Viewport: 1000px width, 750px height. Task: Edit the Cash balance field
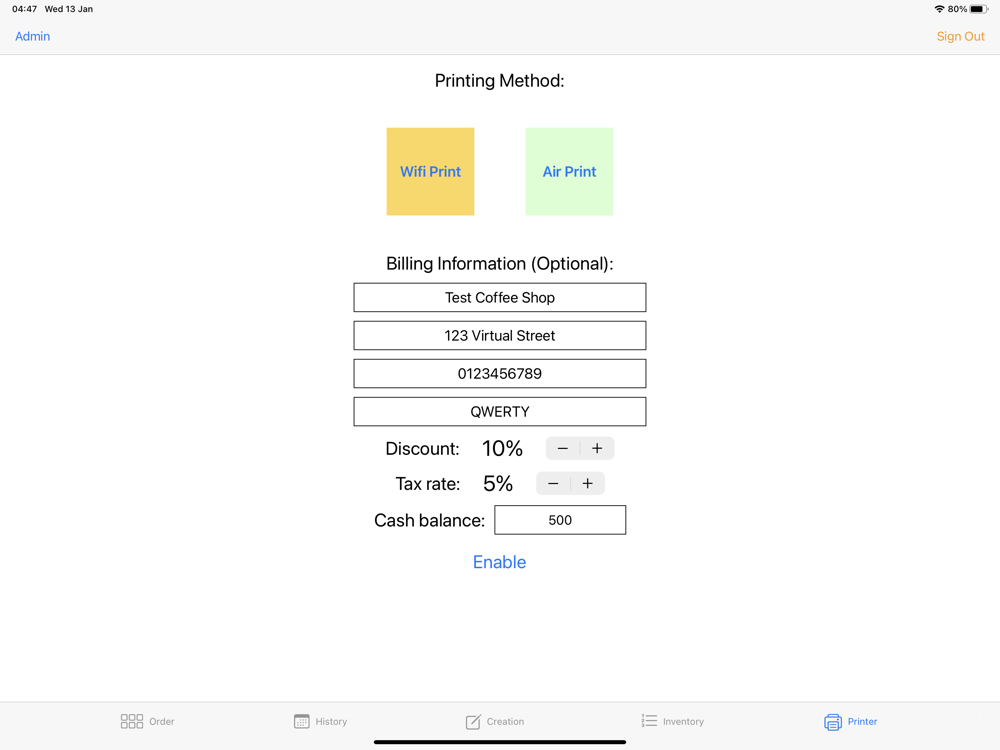coord(560,520)
